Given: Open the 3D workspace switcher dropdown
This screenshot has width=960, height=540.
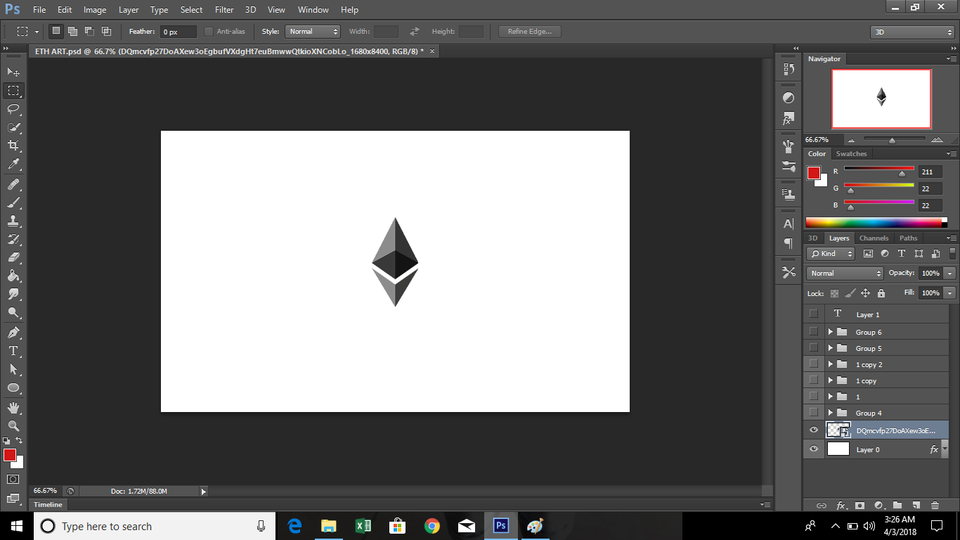Looking at the screenshot, I should tap(912, 32).
